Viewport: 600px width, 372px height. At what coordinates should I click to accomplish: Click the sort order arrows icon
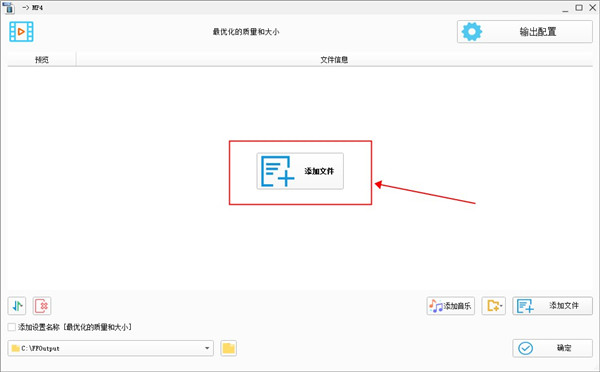(x=17, y=306)
